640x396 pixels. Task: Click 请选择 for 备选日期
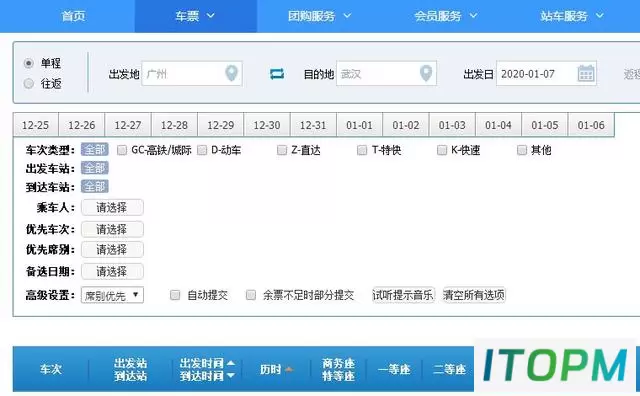tap(112, 271)
